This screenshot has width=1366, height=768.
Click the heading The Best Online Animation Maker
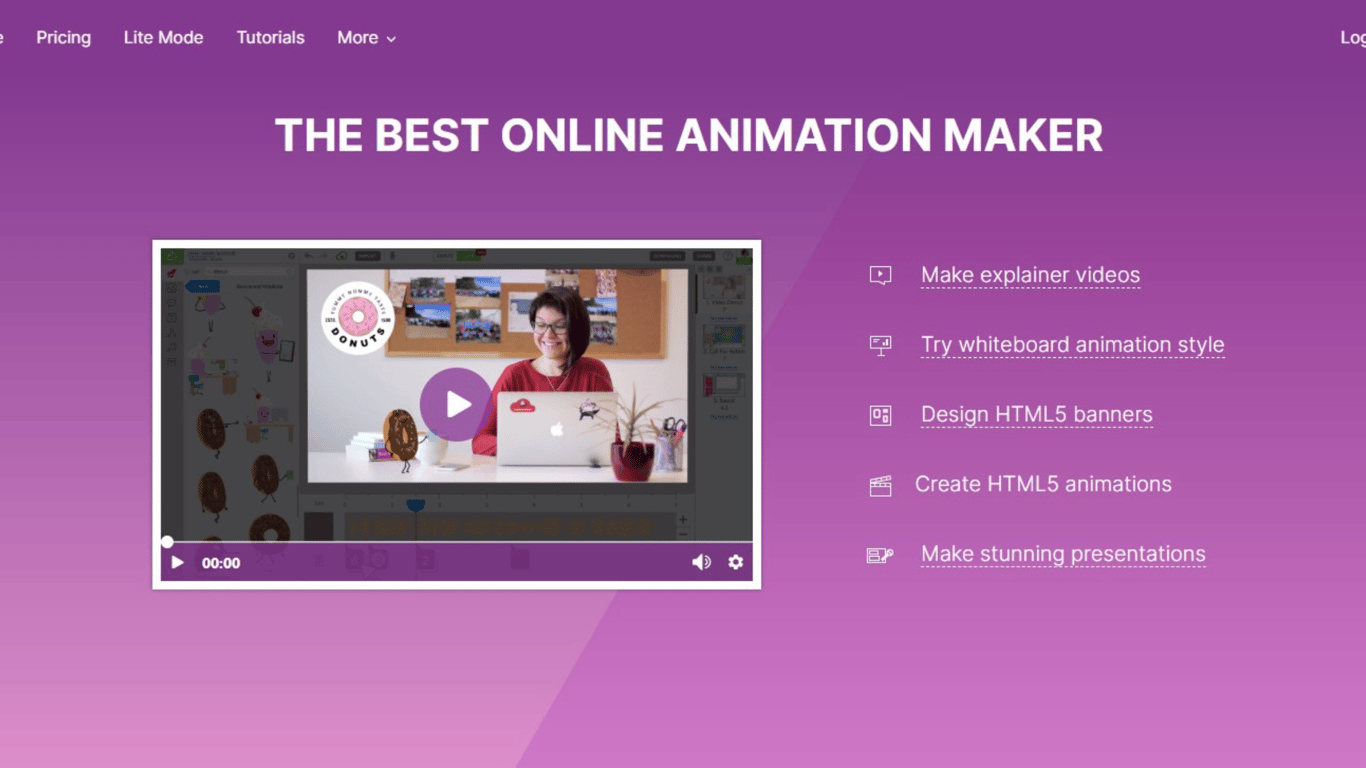(689, 136)
